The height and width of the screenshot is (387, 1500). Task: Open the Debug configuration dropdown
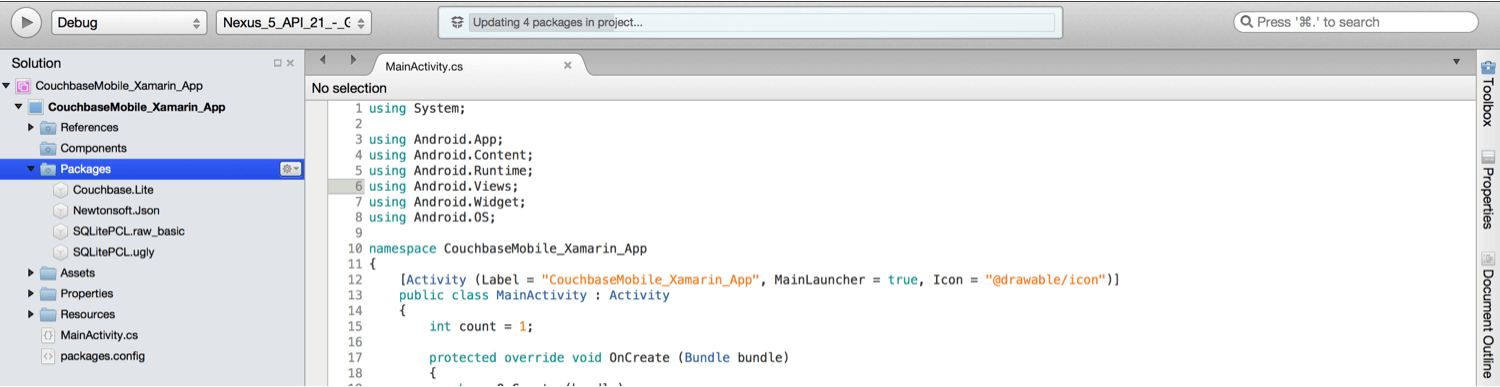(129, 22)
